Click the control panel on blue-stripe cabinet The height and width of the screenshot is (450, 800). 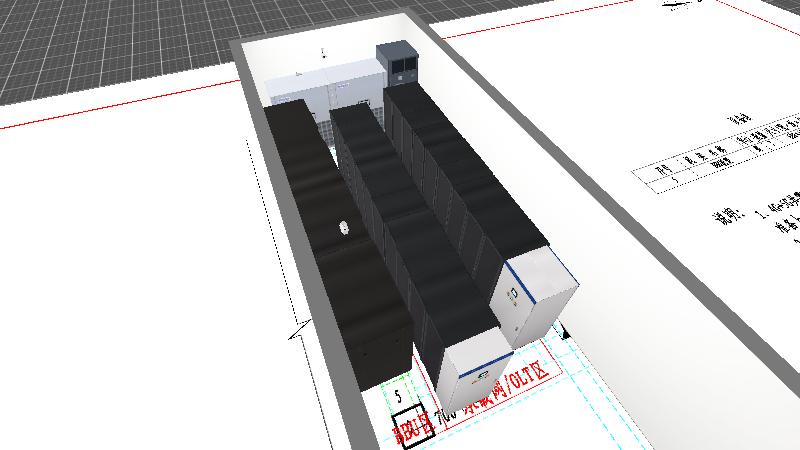click(x=511, y=293)
